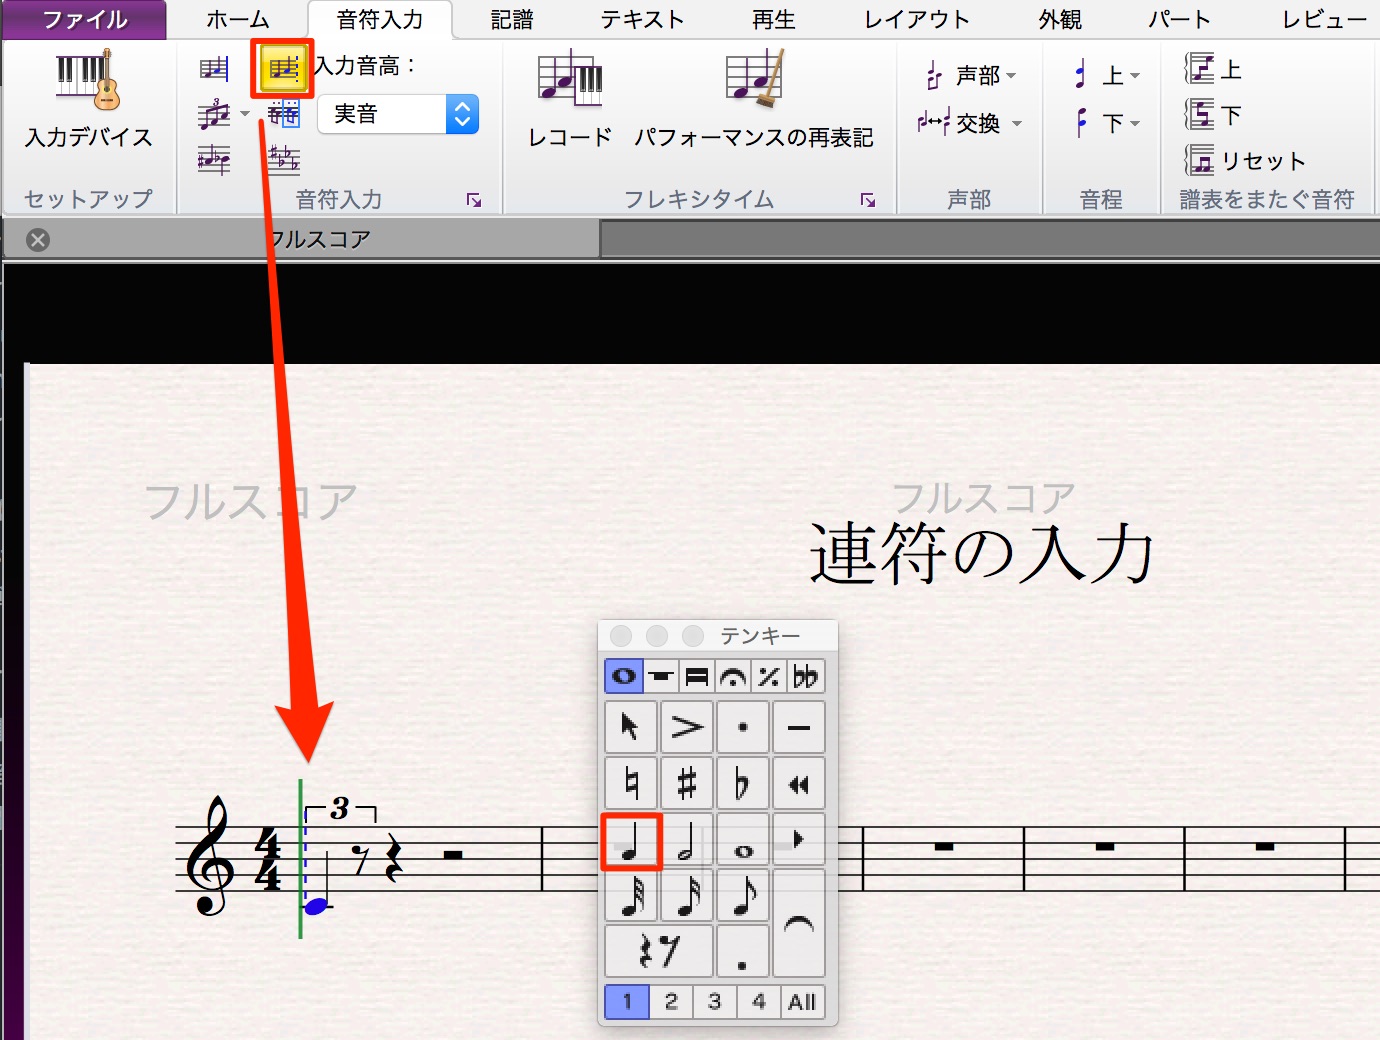
Task: Click the レコード Flexi-time record icon
Action: (x=570, y=100)
